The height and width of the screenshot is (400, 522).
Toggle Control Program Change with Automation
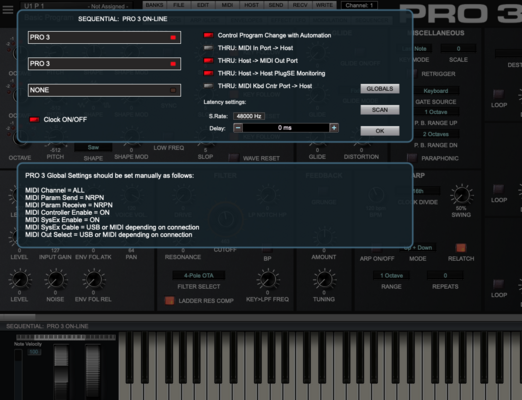[208, 35]
